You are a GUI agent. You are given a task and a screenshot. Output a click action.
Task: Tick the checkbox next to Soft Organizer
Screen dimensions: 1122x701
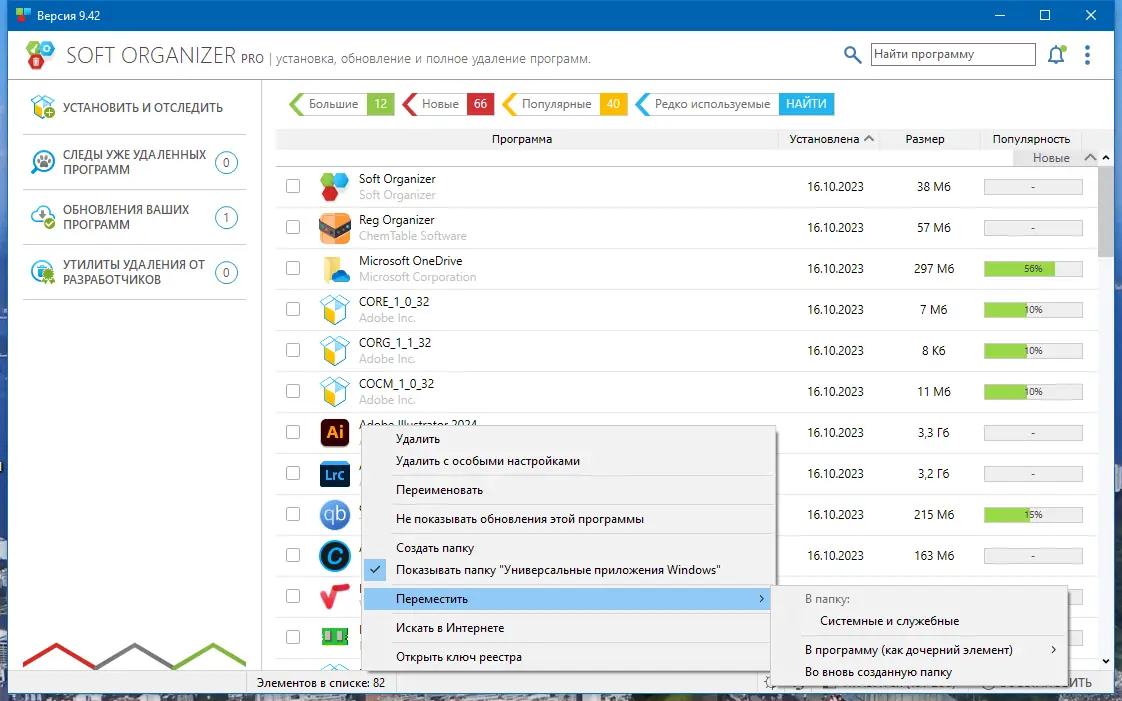coord(293,186)
